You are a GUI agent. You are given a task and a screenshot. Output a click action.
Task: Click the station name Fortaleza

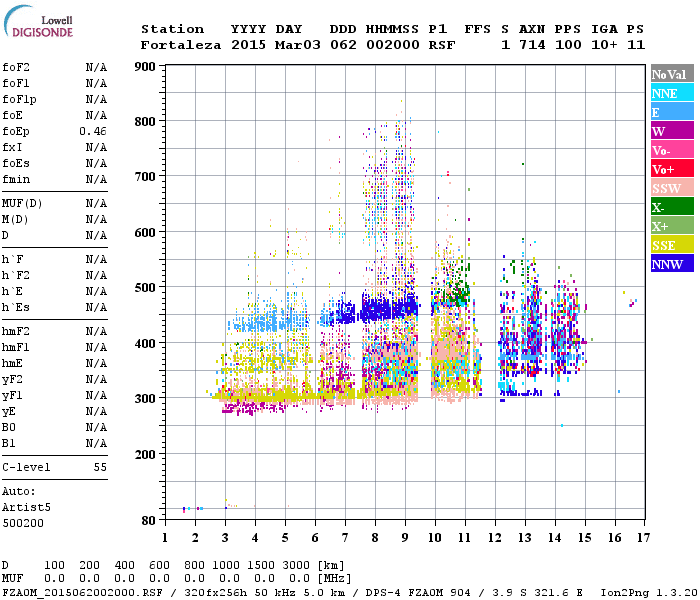(x=181, y=45)
